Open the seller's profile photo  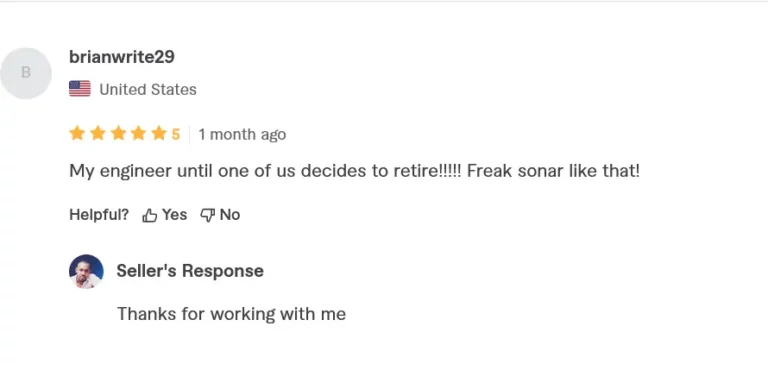click(86, 271)
